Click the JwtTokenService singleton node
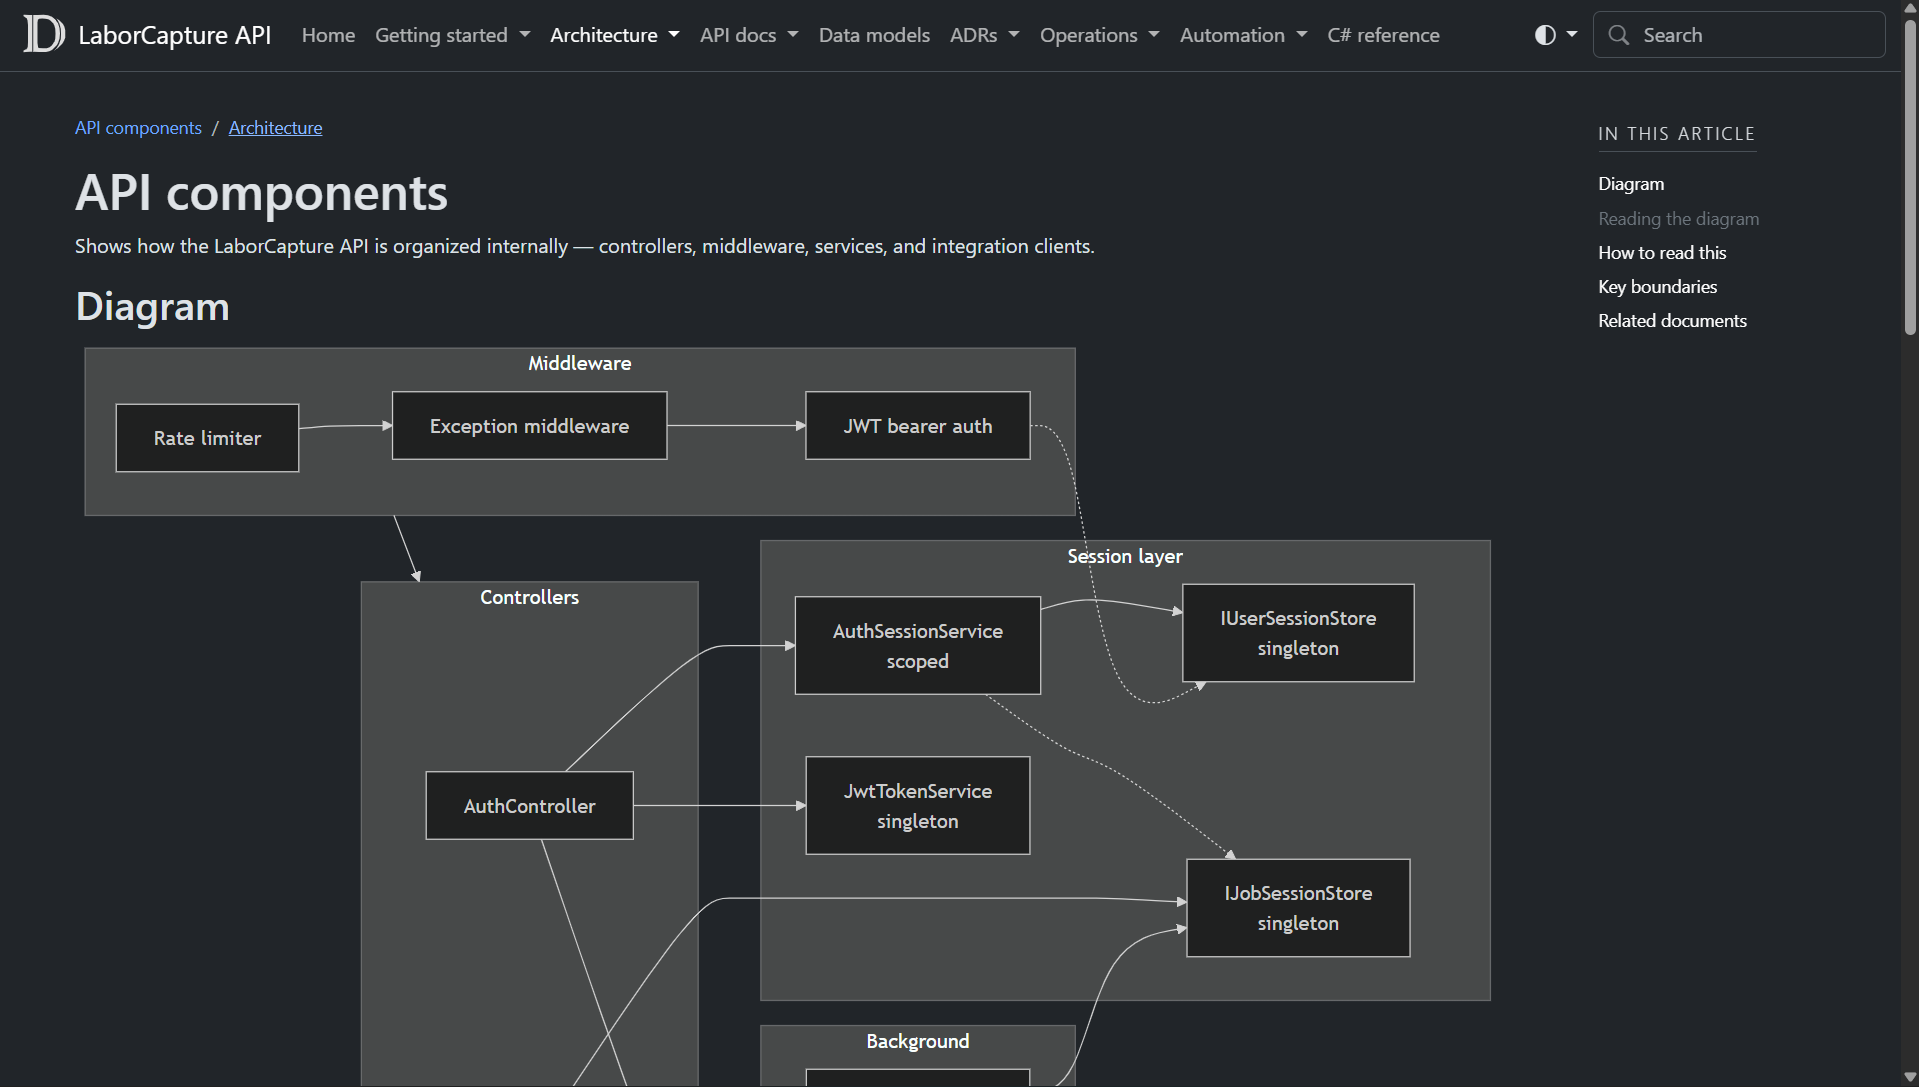 917,806
